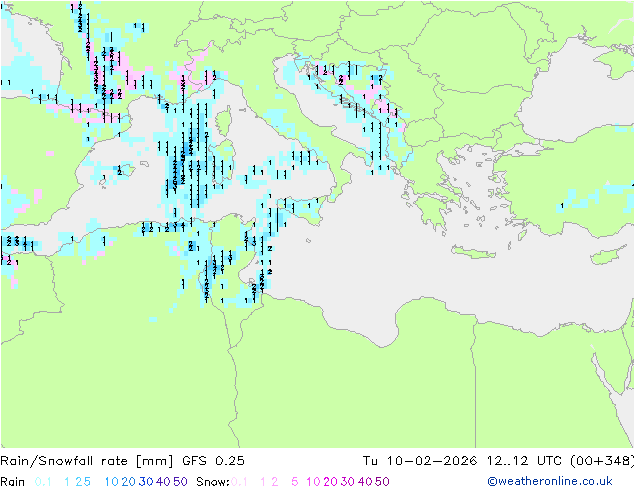Pick the Rain legend 20 value
Viewport: 634px width, 490px height.
(128, 482)
